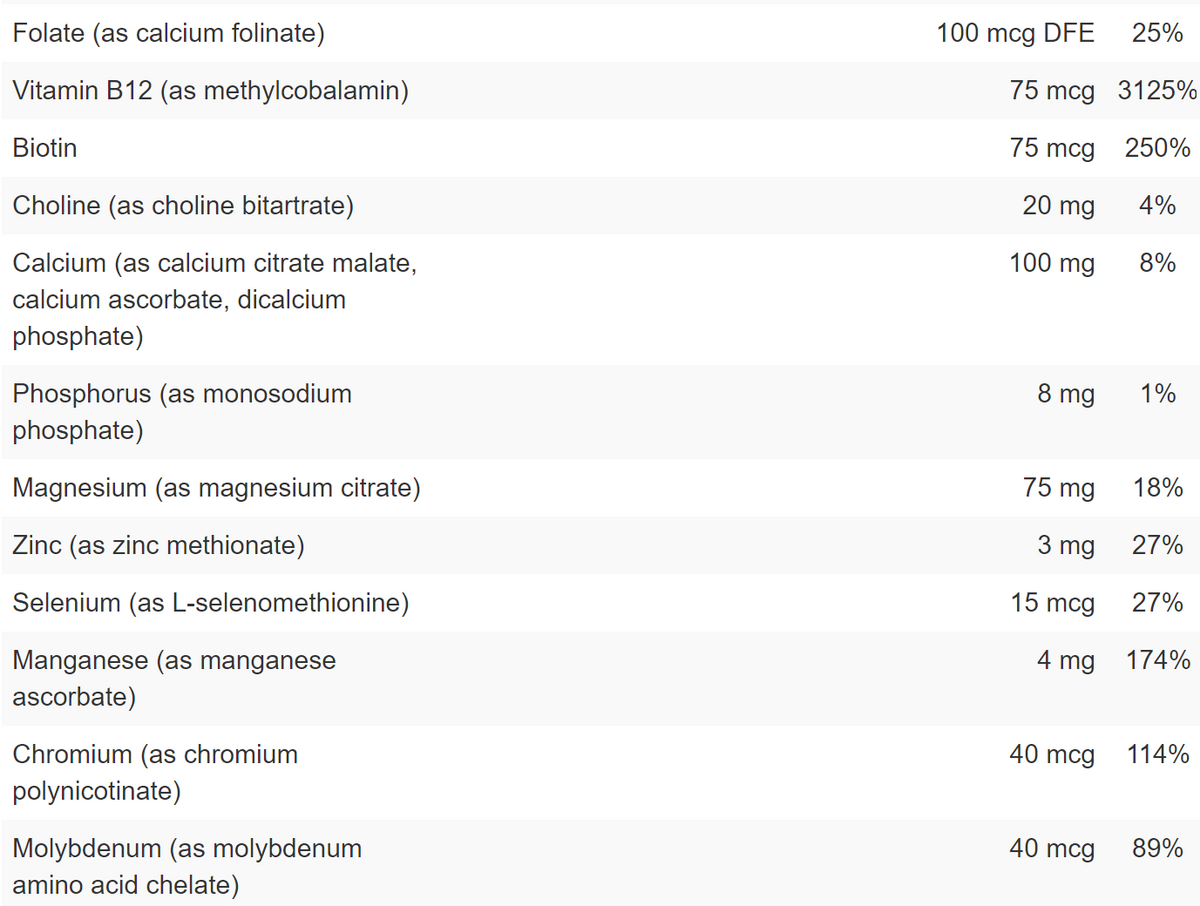
Task: Select the 20 mg choline amount
Action: (1058, 206)
